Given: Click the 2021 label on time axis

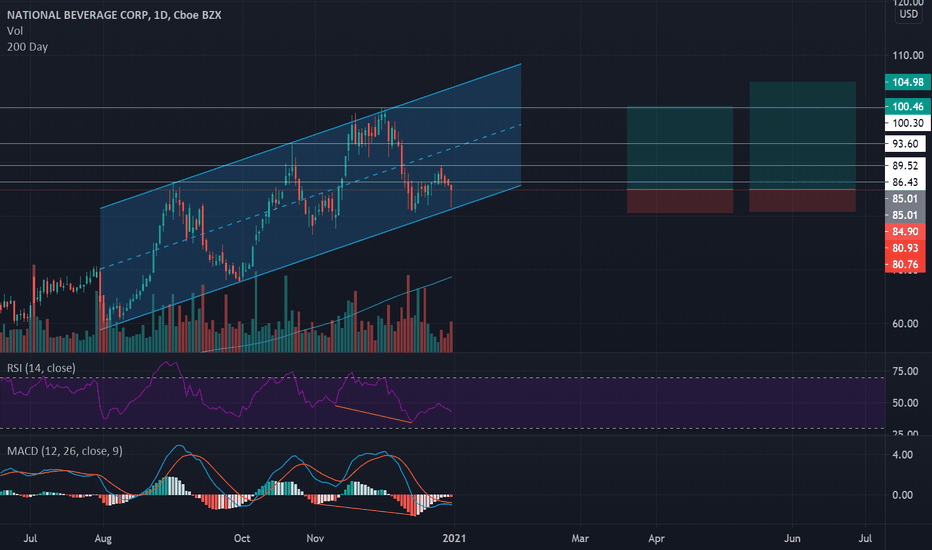Looking at the screenshot, I should click(454, 538).
